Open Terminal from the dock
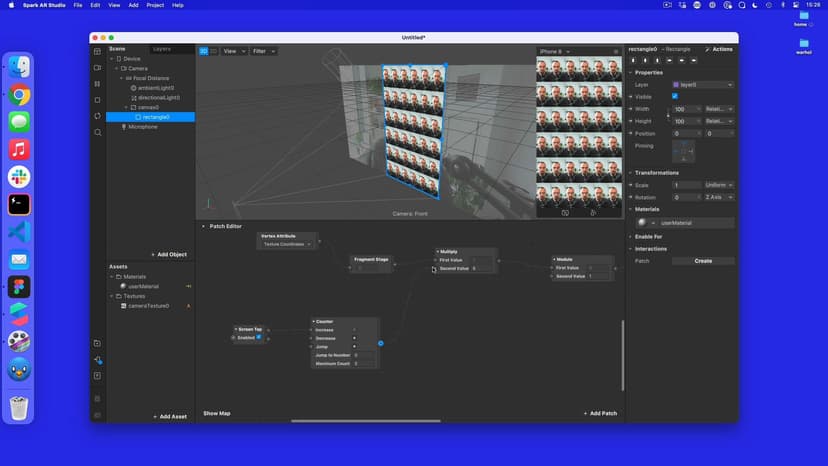This screenshot has width=828, height=466. (x=19, y=204)
